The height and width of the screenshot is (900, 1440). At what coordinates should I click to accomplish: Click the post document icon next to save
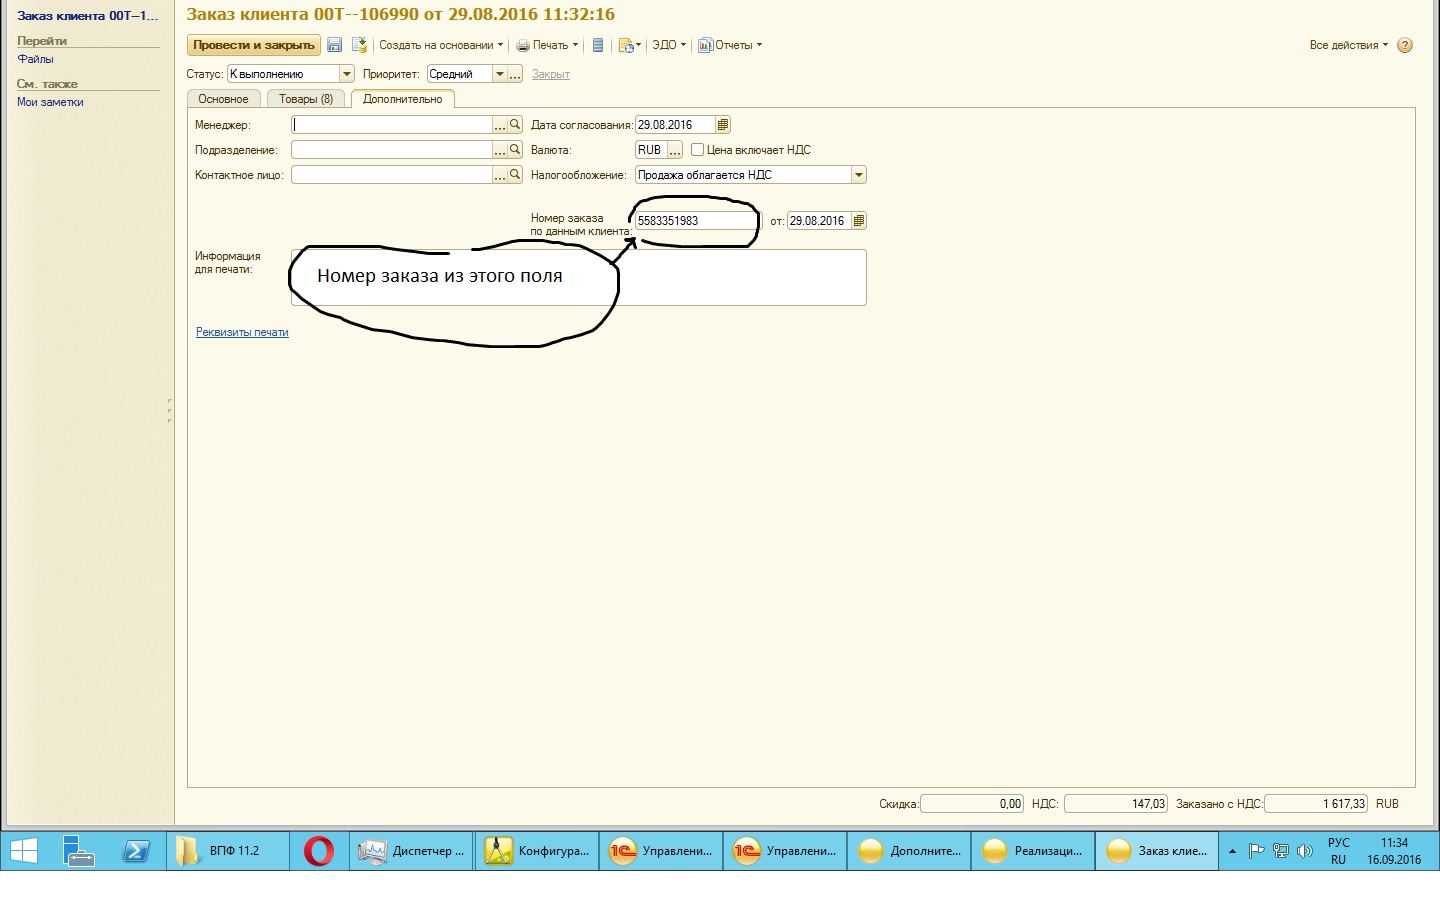click(x=359, y=45)
